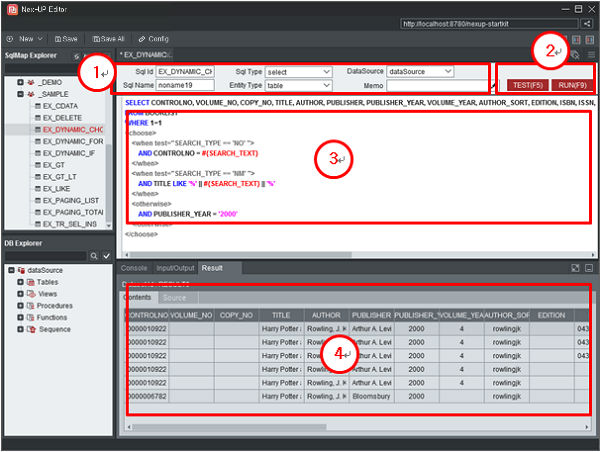The width and height of the screenshot is (600, 452).
Task: Click the TEST(F5) button
Action: tap(528, 85)
